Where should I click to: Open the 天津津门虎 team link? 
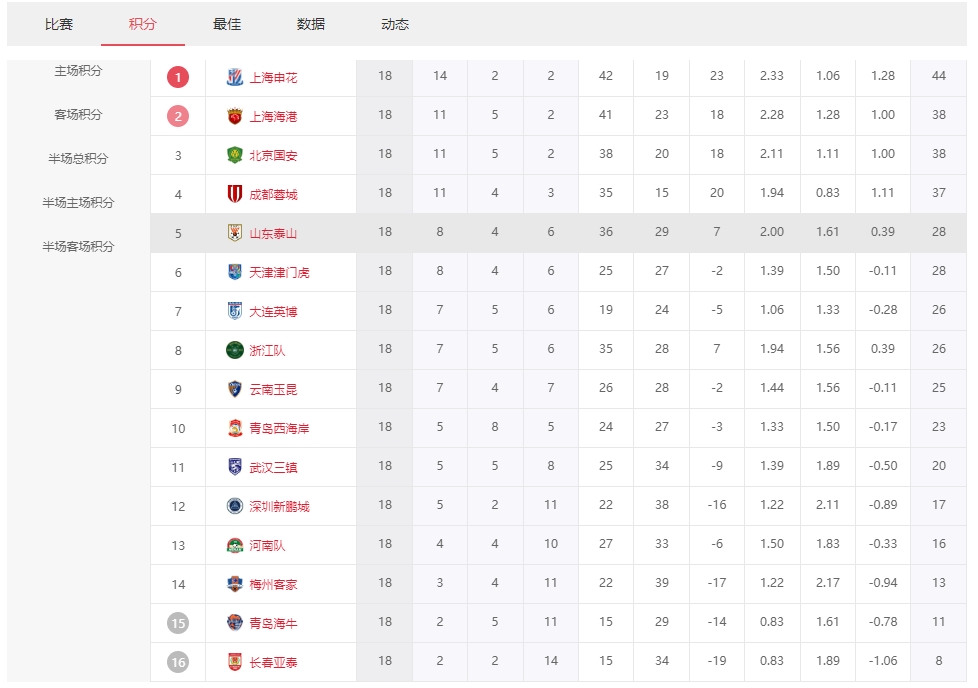(x=279, y=272)
